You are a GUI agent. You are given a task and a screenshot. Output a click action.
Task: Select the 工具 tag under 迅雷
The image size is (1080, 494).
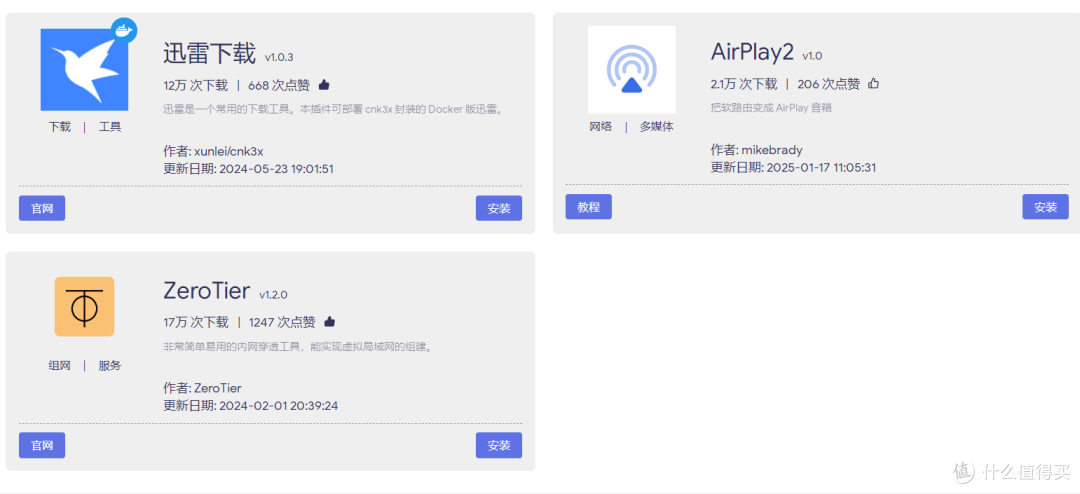coord(110,127)
